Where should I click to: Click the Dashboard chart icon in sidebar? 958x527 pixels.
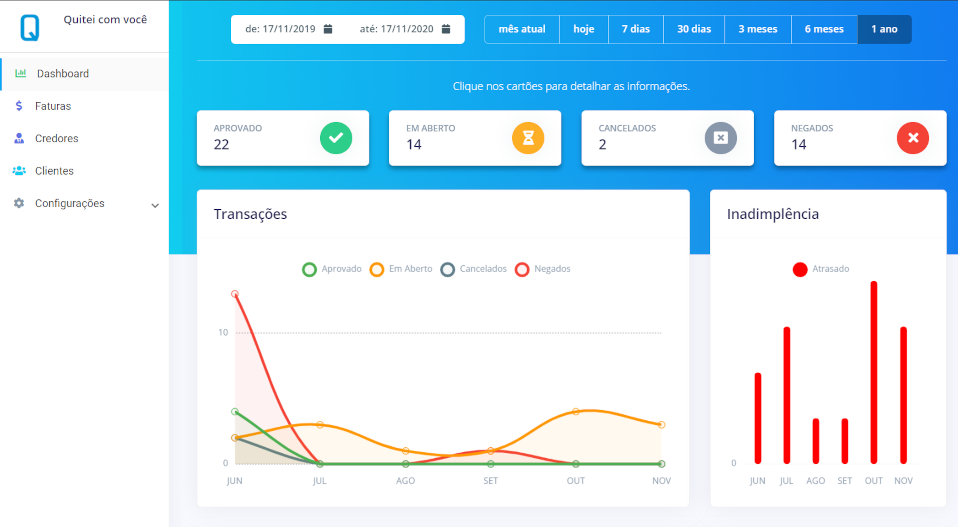pyautogui.click(x=21, y=73)
